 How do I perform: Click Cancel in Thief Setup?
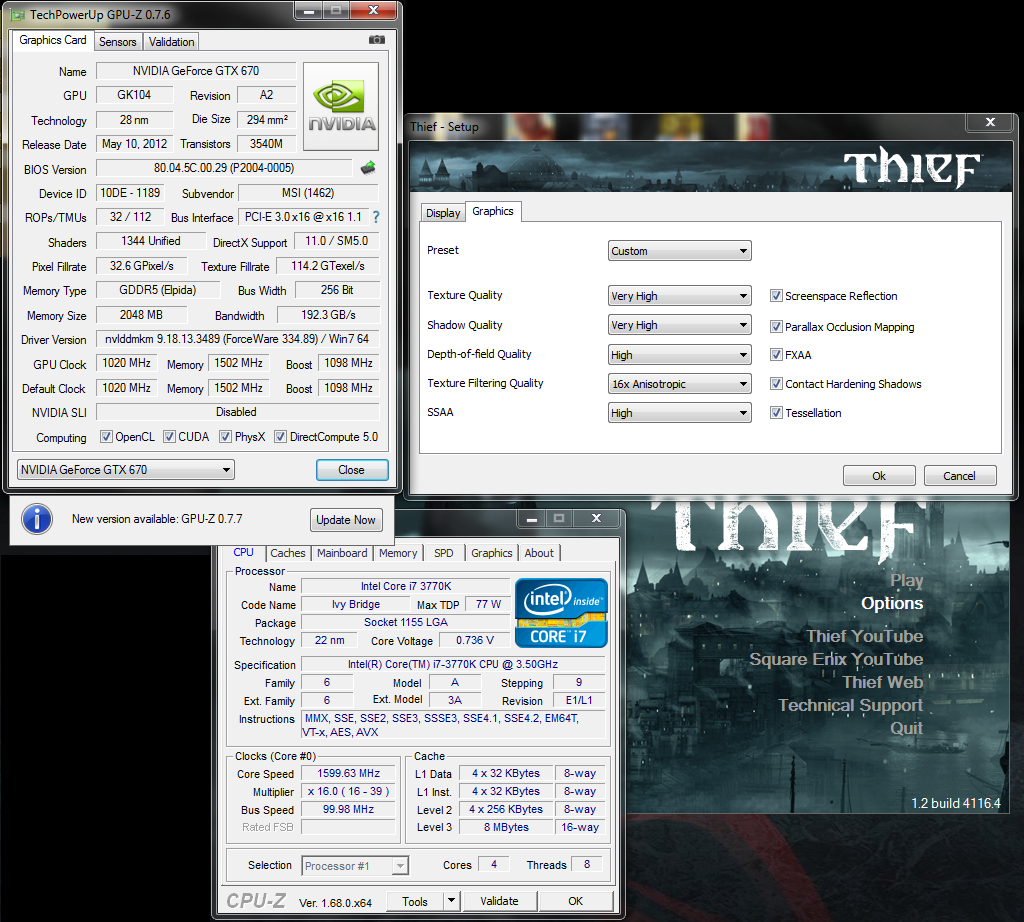(959, 476)
